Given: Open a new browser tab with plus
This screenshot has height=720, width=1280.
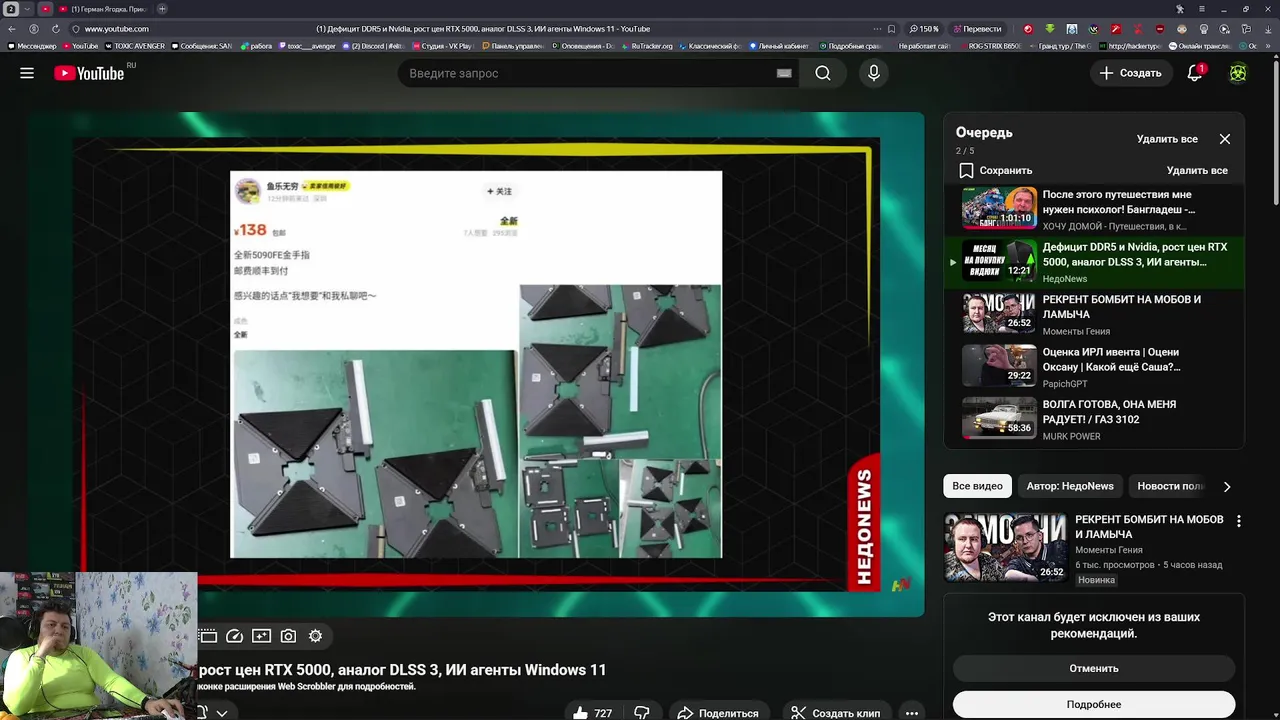Looking at the screenshot, I should (x=162, y=9).
